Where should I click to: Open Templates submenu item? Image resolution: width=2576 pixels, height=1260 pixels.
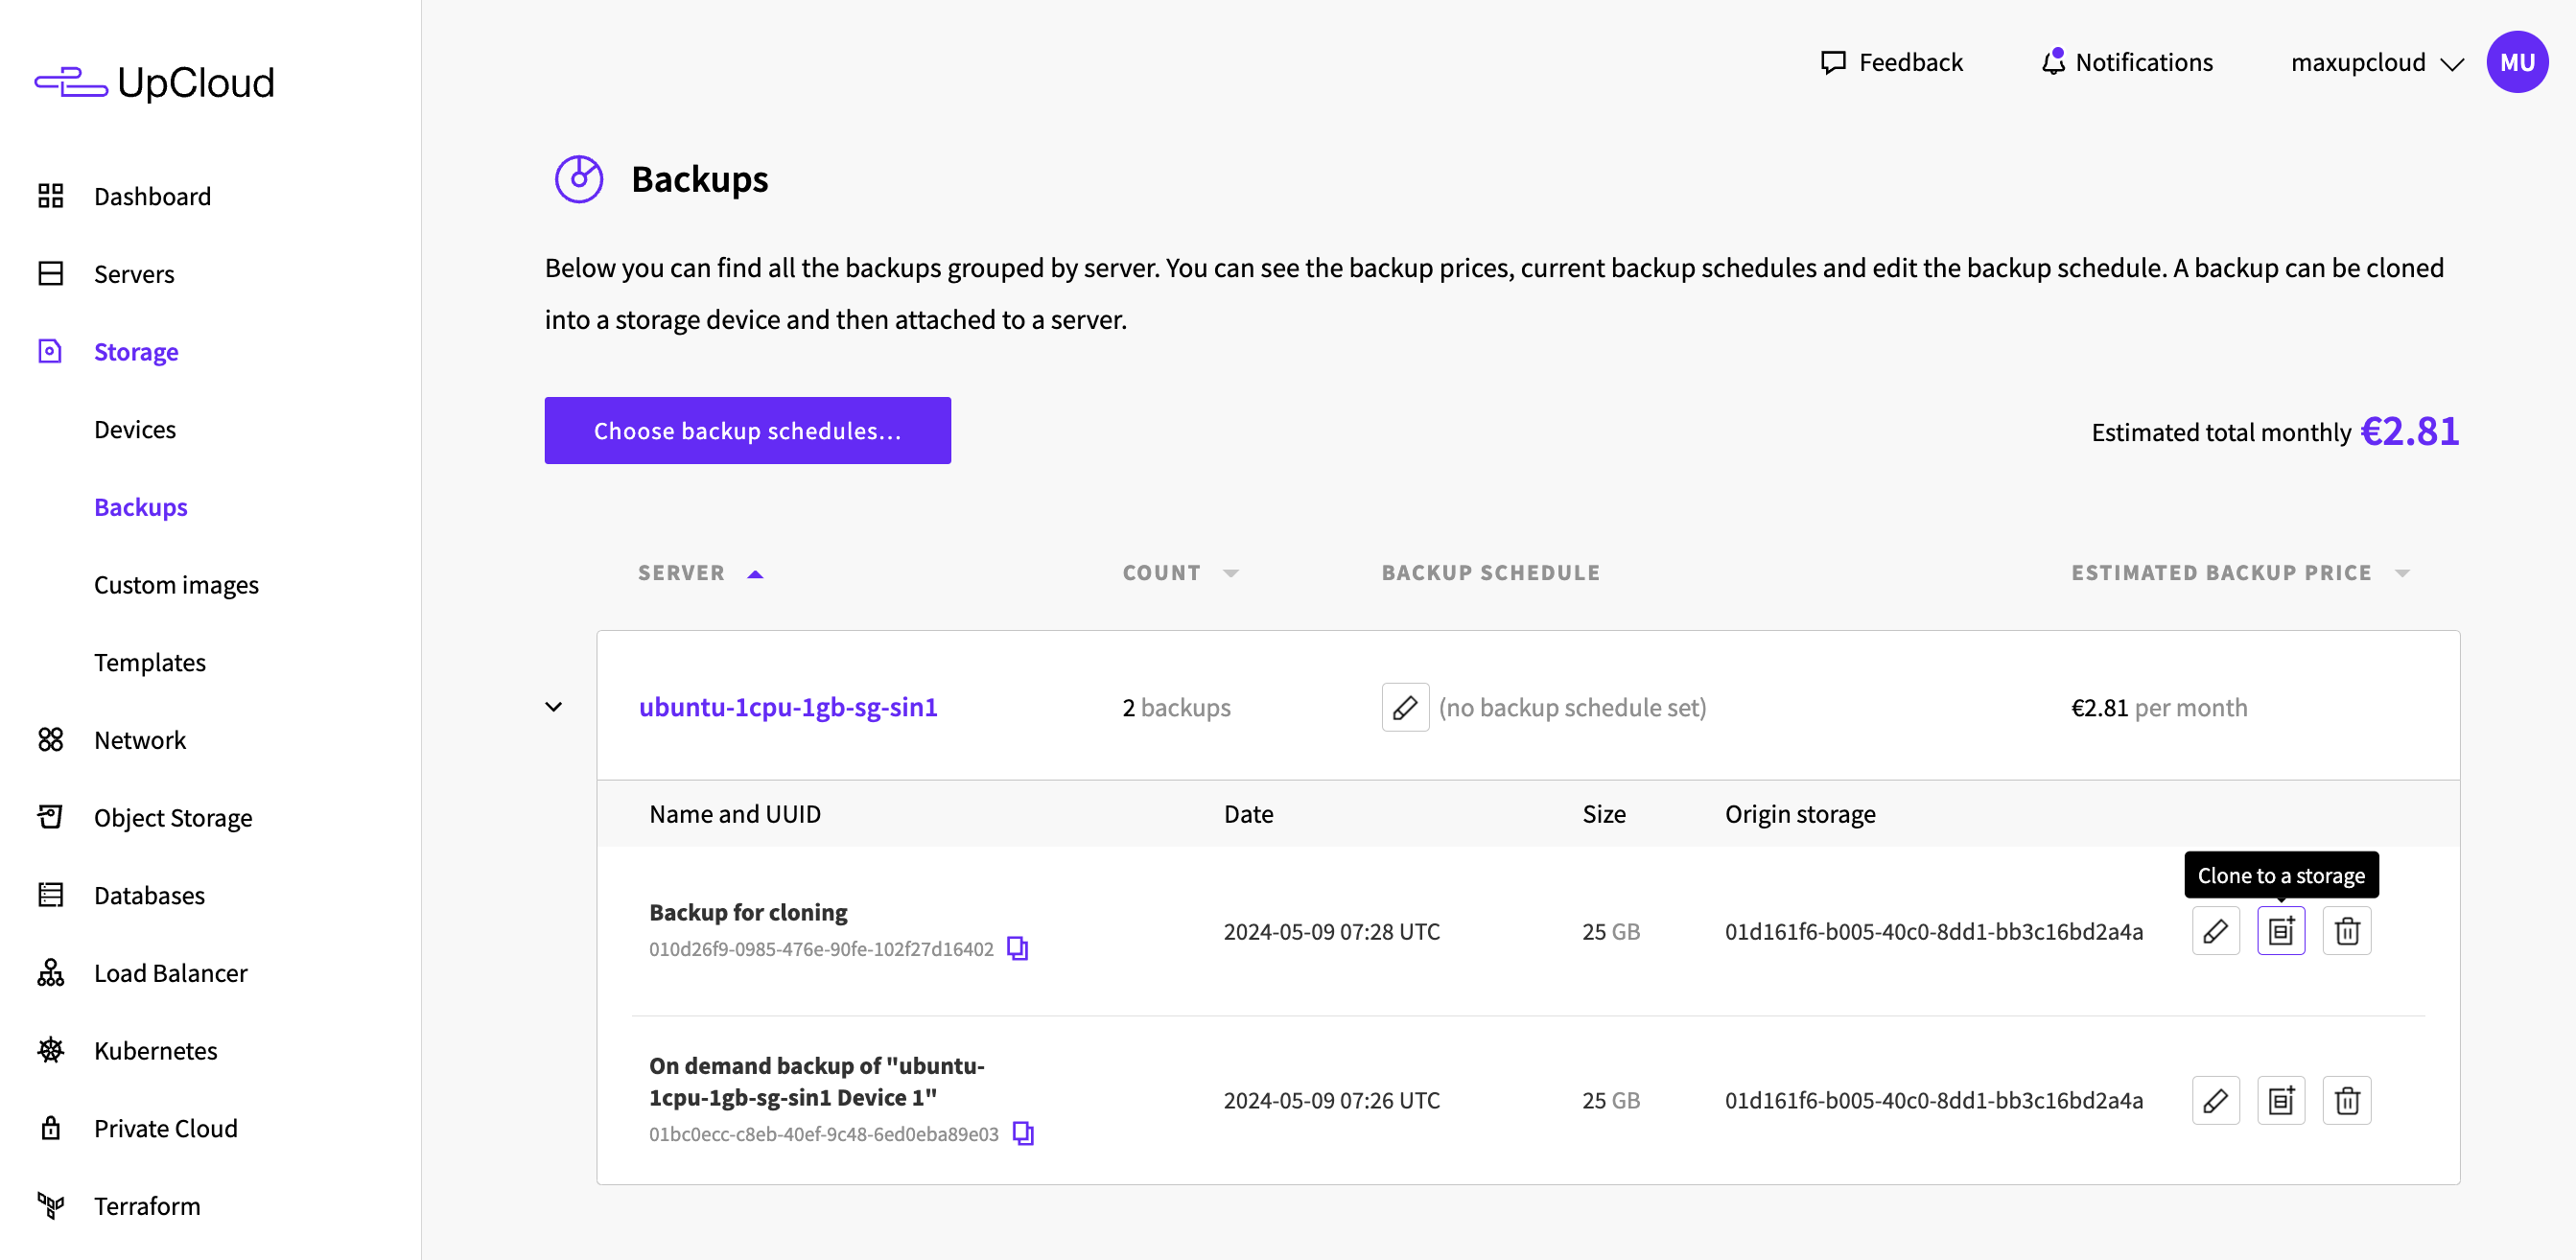150,662
